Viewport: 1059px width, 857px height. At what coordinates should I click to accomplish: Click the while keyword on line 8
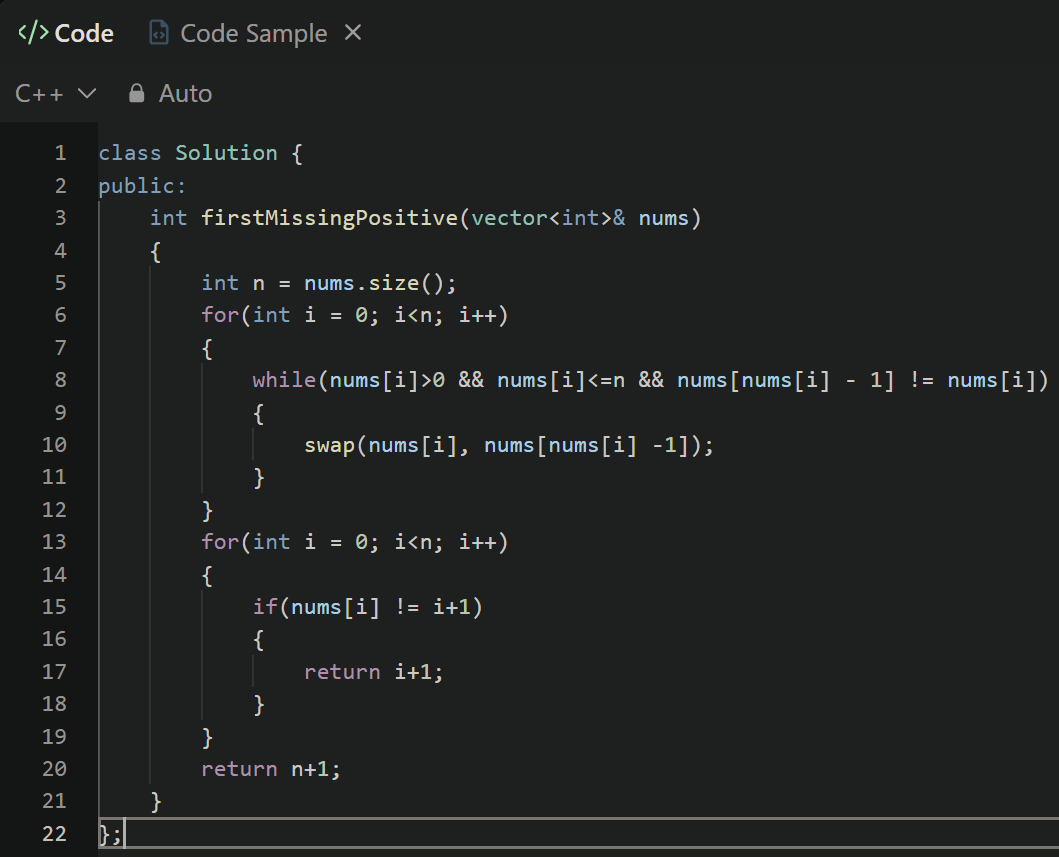(x=284, y=380)
